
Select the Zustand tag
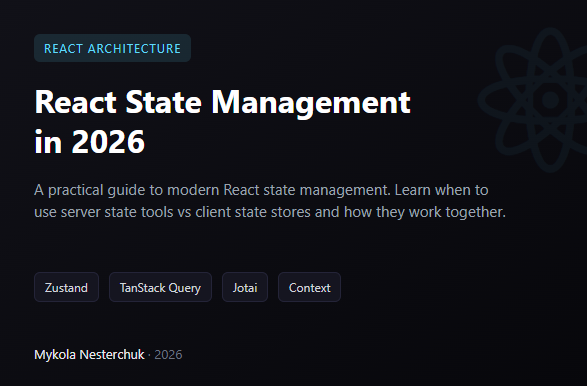tap(66, 287)
